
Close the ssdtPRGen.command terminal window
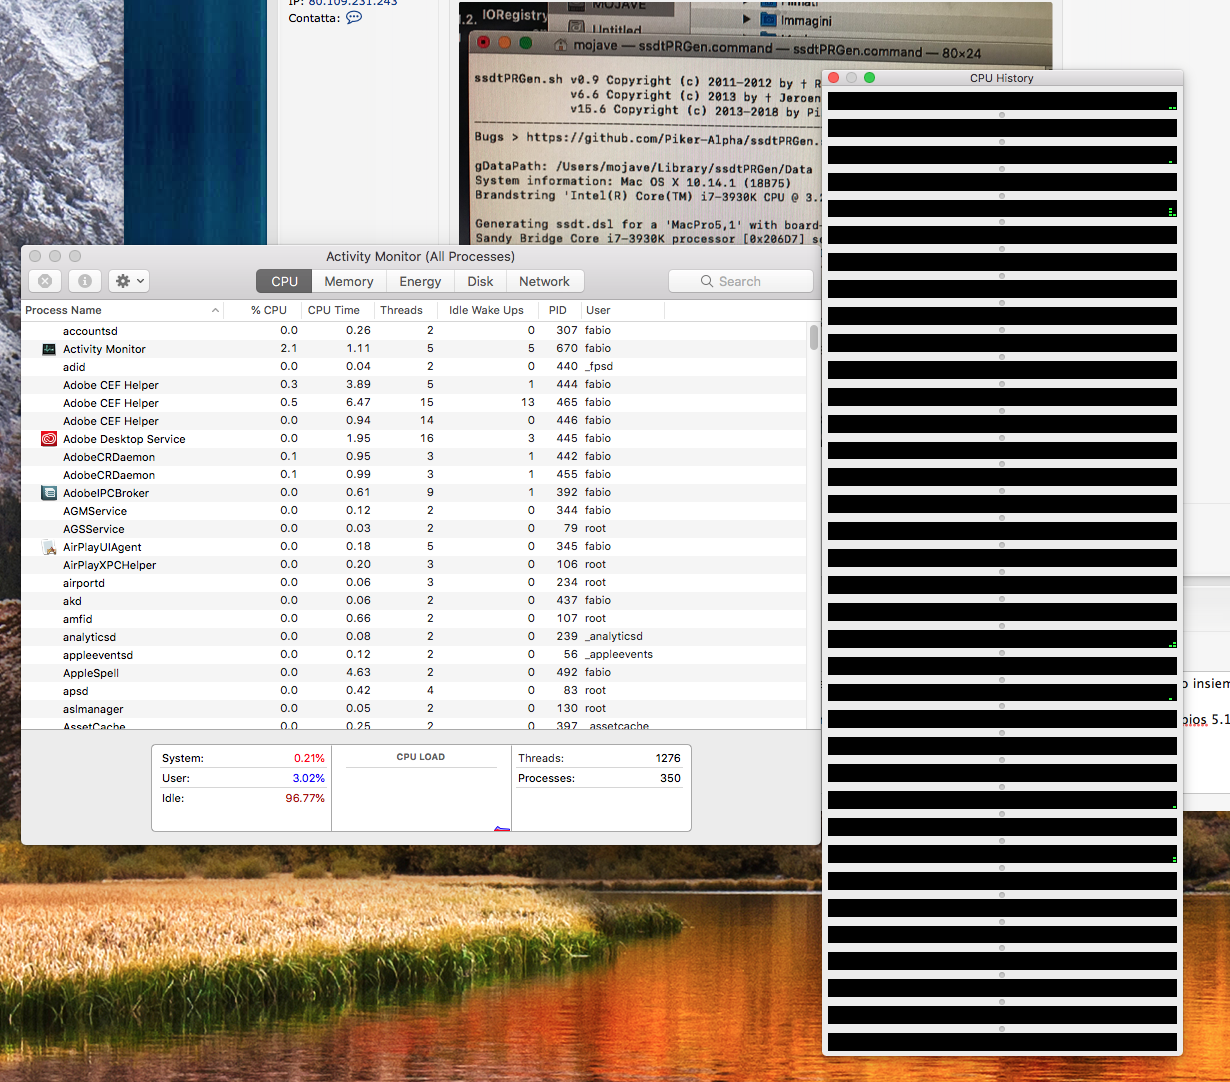pos(484,43)
